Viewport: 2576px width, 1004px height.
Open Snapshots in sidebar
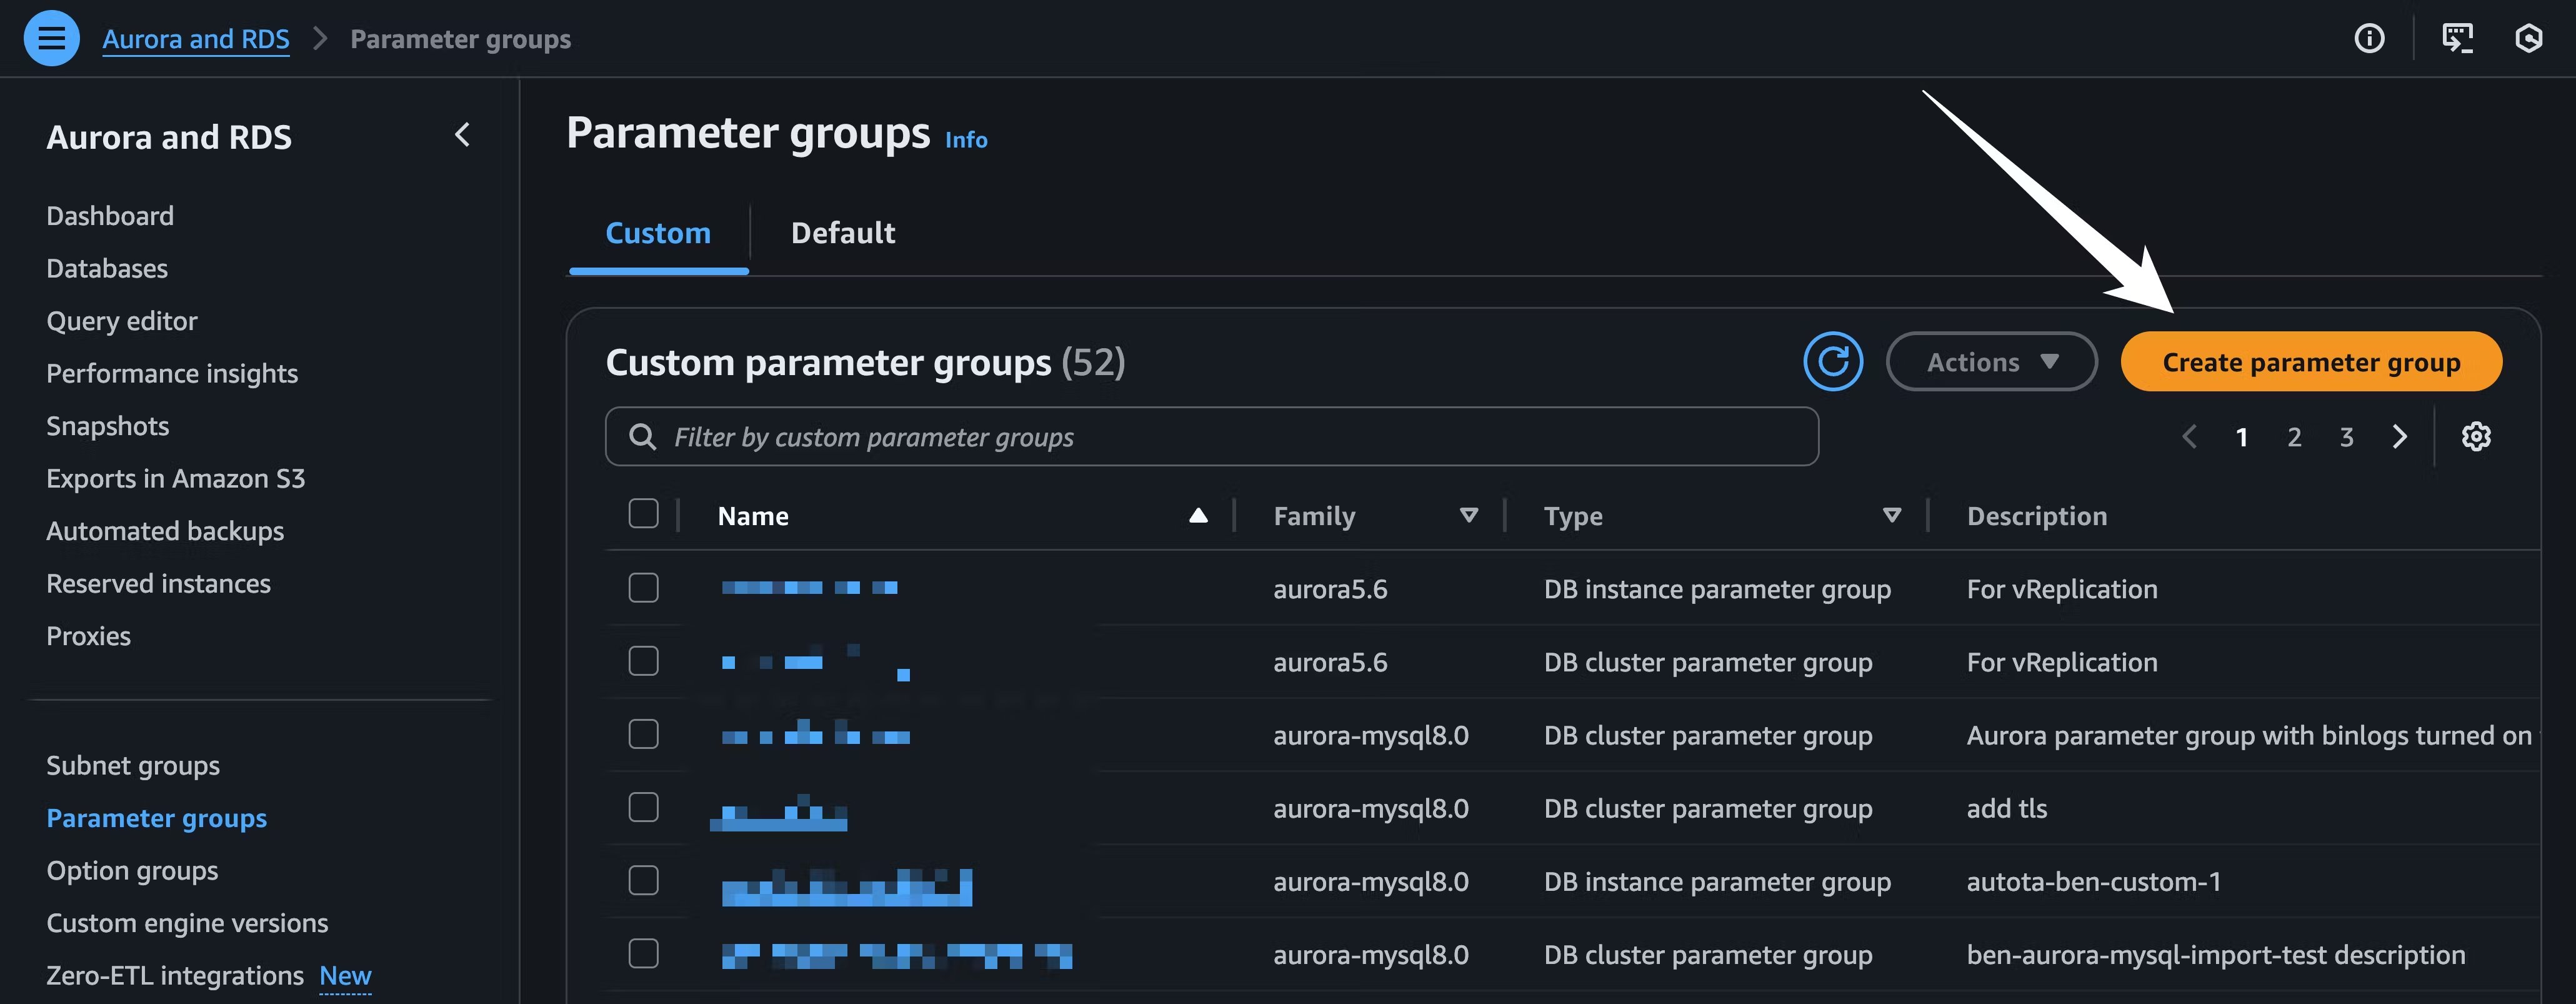coord(108,426)
